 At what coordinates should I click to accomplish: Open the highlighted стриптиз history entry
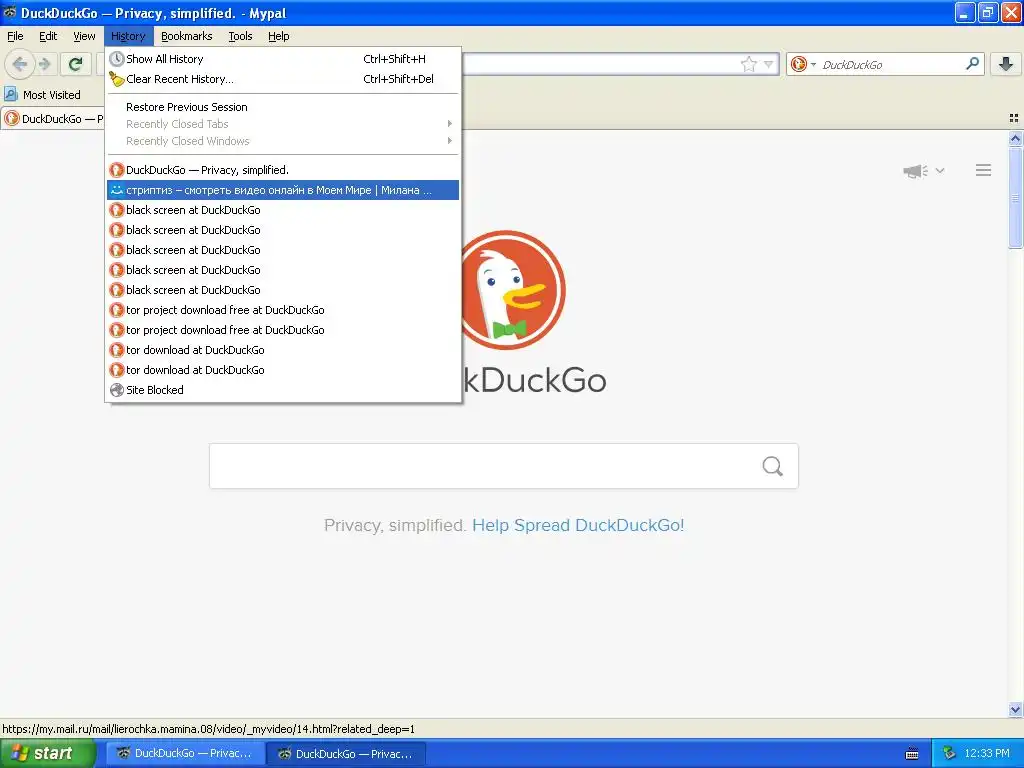pos(283,190)
